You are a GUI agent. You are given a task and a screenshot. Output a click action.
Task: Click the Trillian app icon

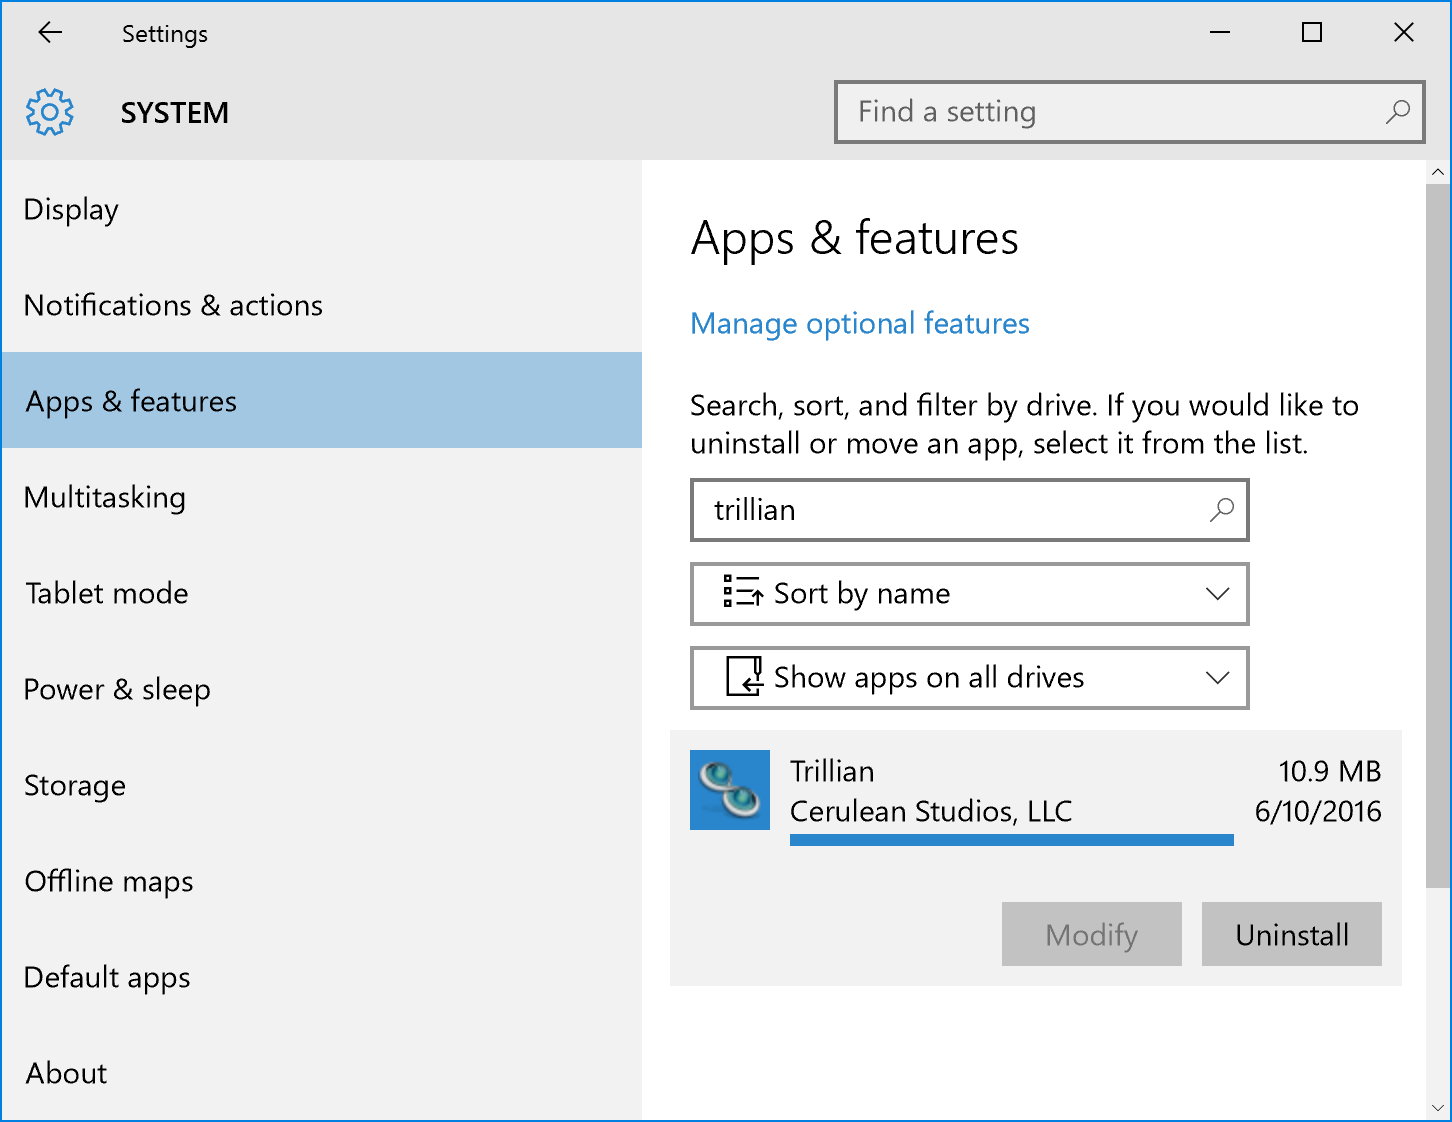(x=730, y=790)
